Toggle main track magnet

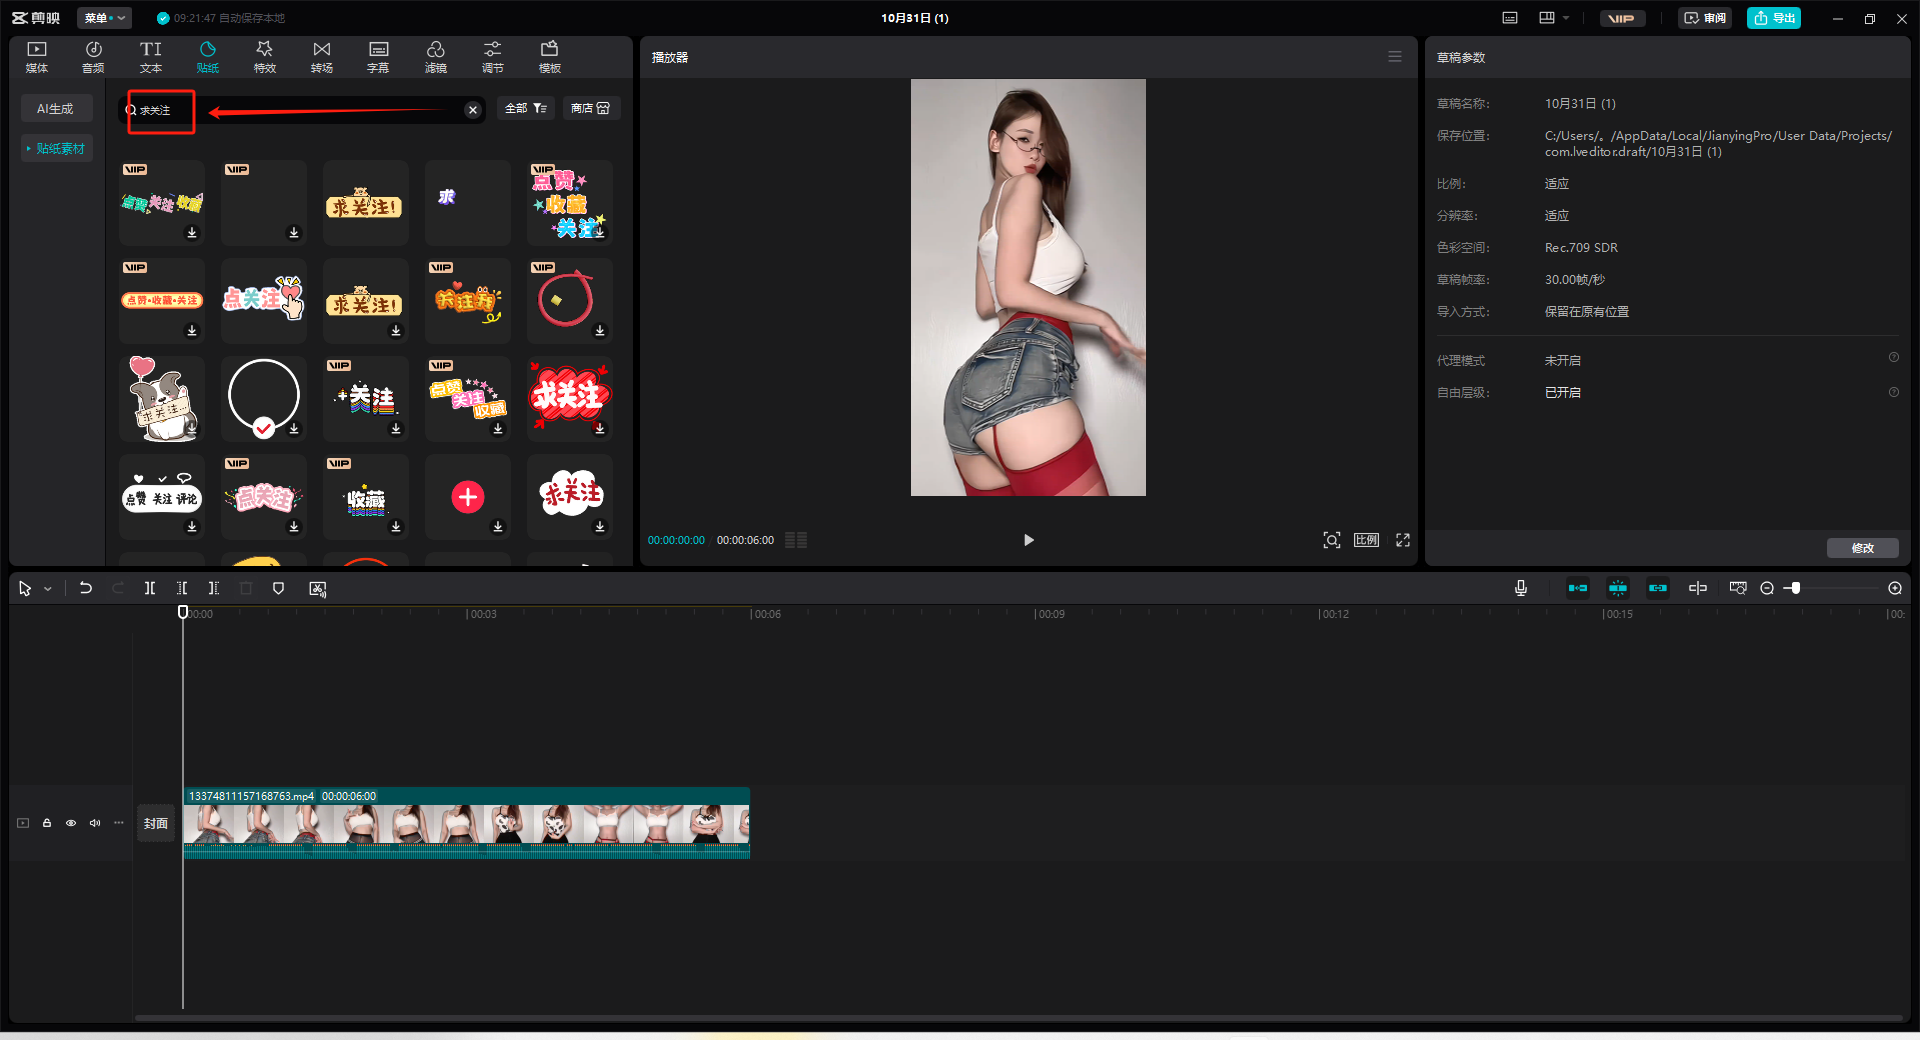tap(1578, 588)
